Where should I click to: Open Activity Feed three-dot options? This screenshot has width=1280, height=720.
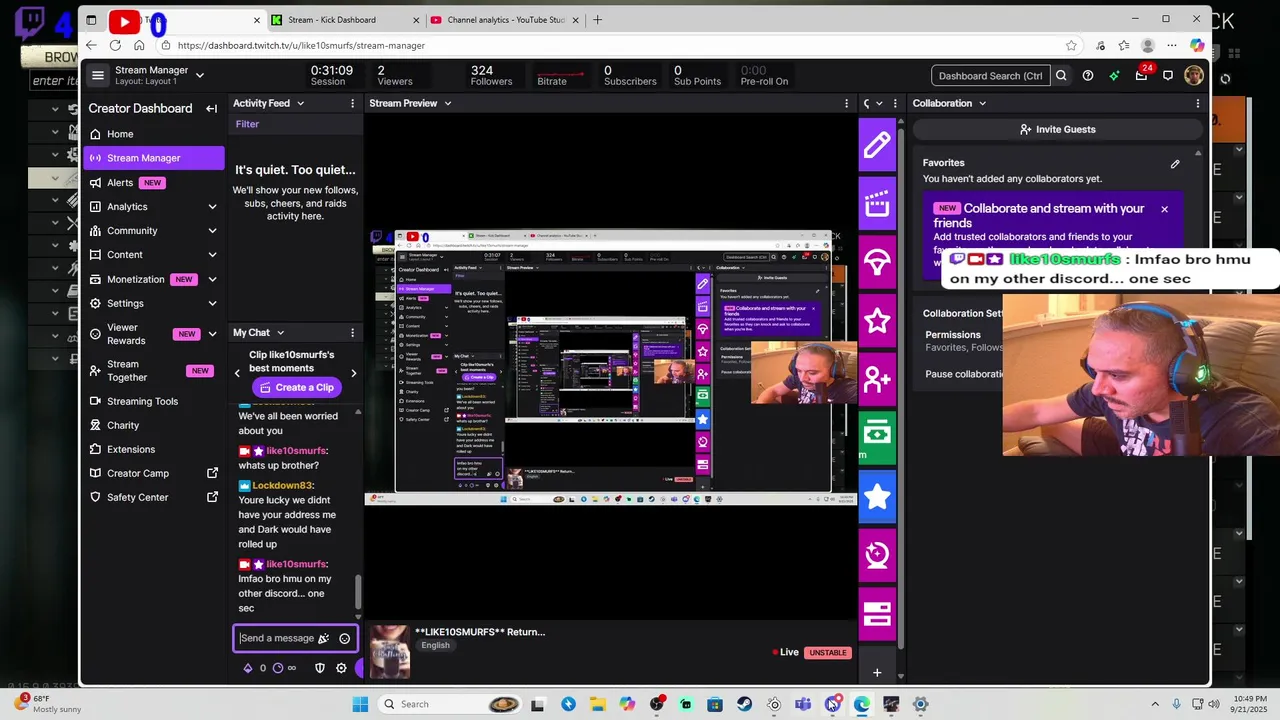click(x=352, y=103)
